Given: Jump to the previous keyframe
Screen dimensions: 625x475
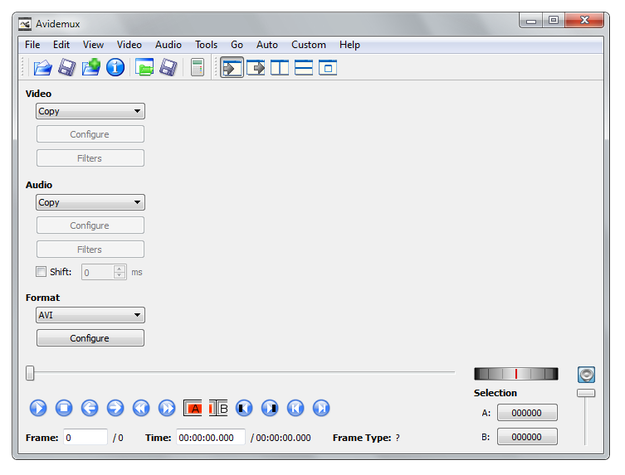Looking at the screenshot, I should 141,408.
